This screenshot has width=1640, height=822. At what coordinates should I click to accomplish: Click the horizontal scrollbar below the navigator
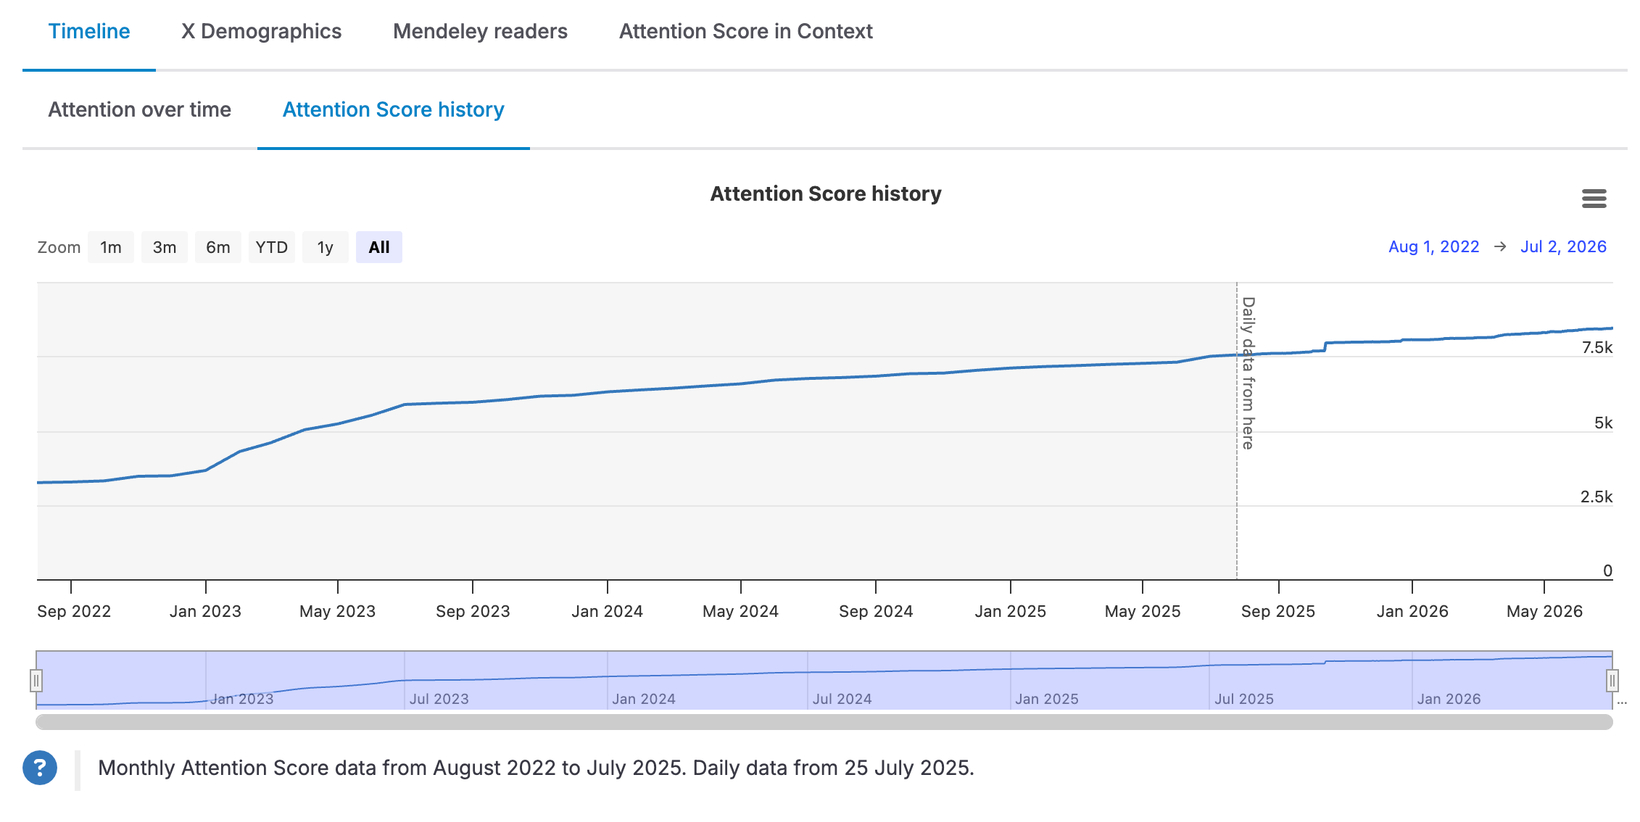824,722
